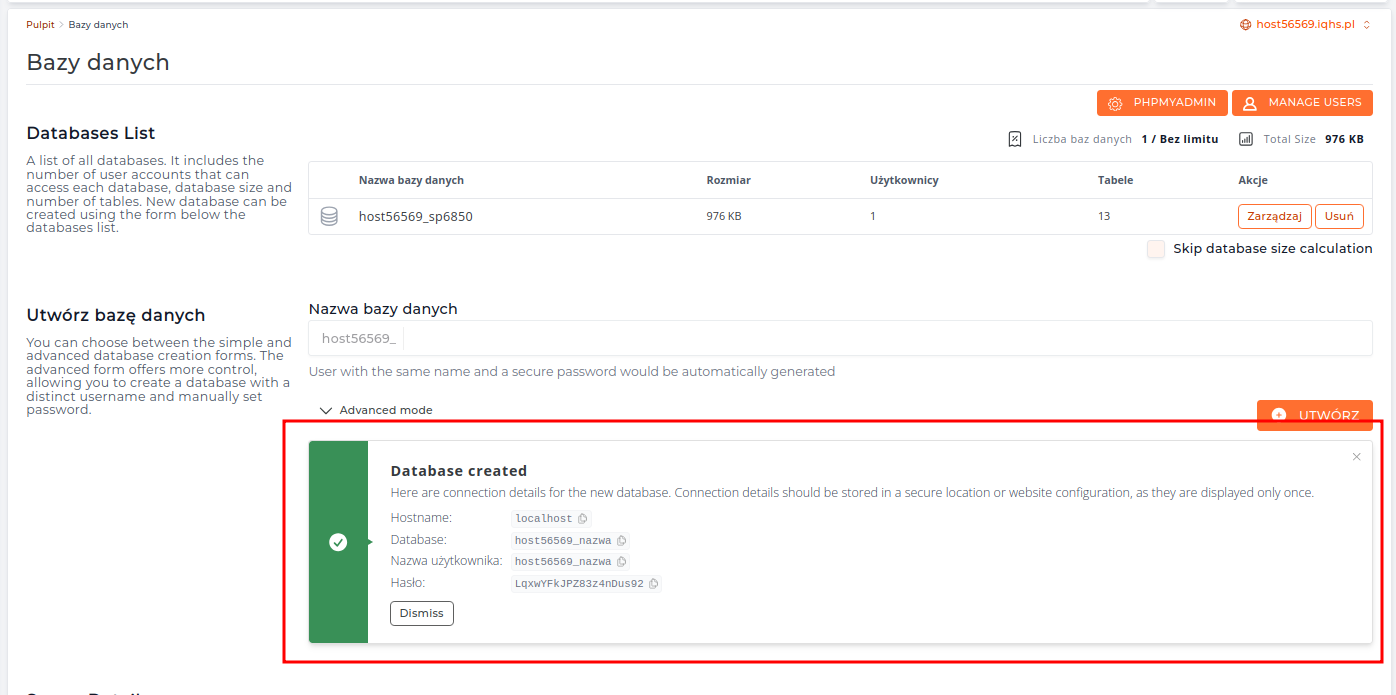Copy the Database name host56569_nazwa

click(621, 541)
